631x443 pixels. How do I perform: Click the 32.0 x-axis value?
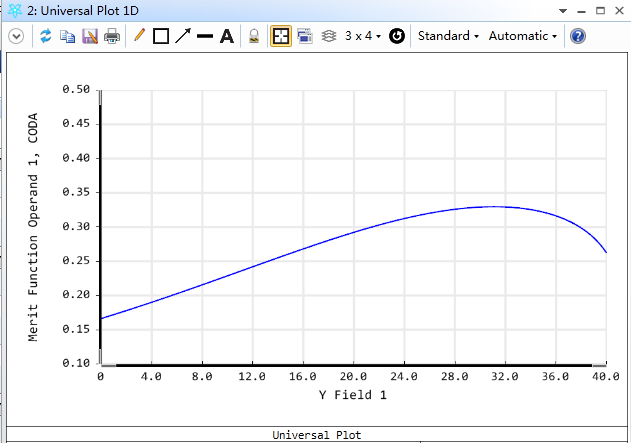[x=505, y=377]
